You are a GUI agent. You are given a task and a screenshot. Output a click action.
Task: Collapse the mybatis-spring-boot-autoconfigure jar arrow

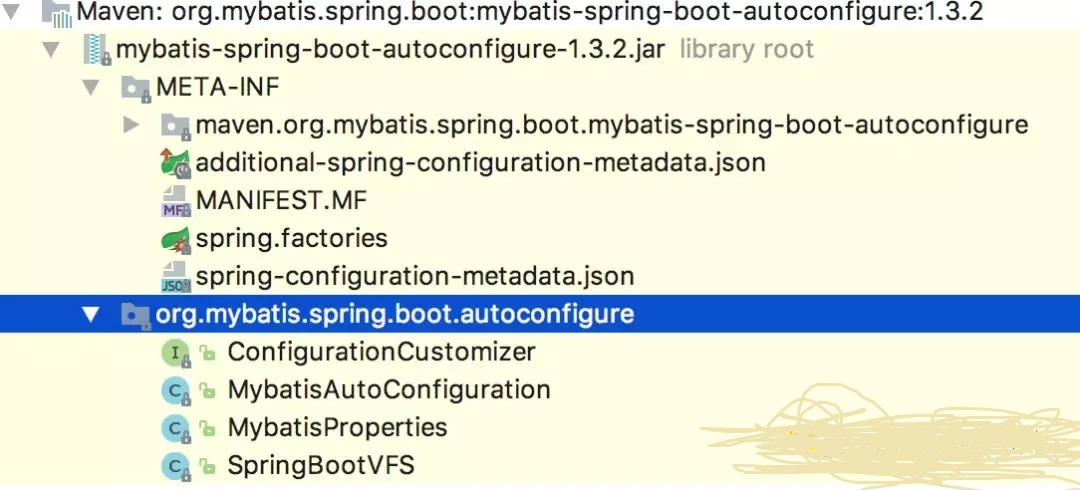52,49
